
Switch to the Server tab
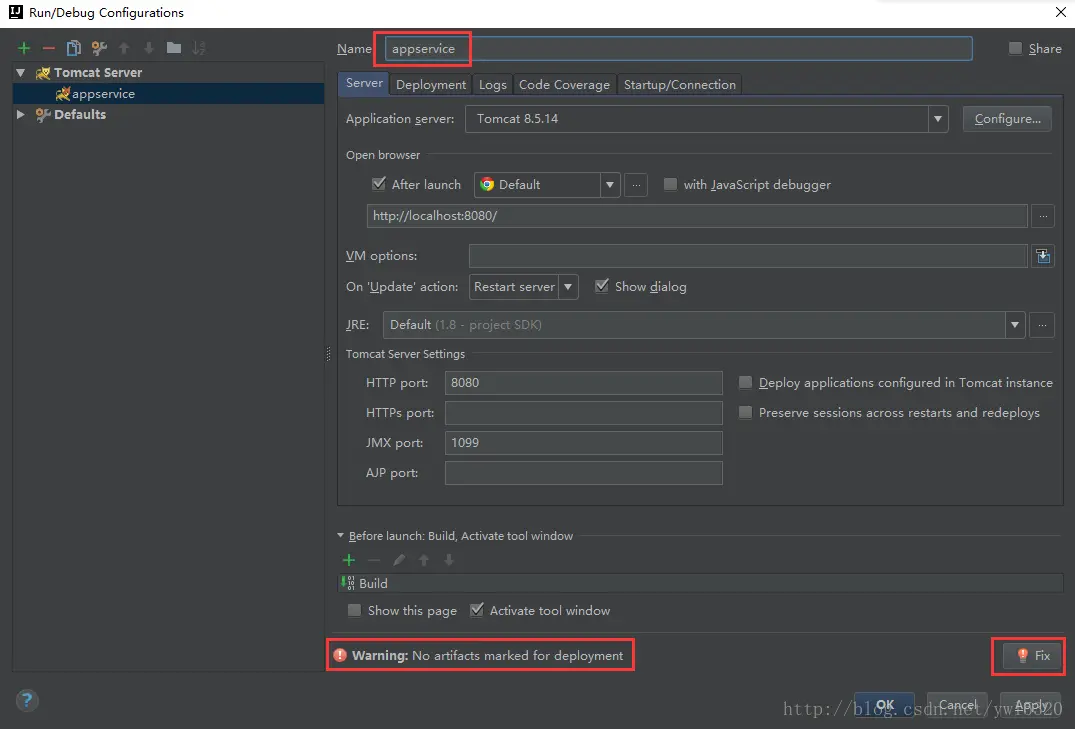pyautogui.click(x=364, y=84)
